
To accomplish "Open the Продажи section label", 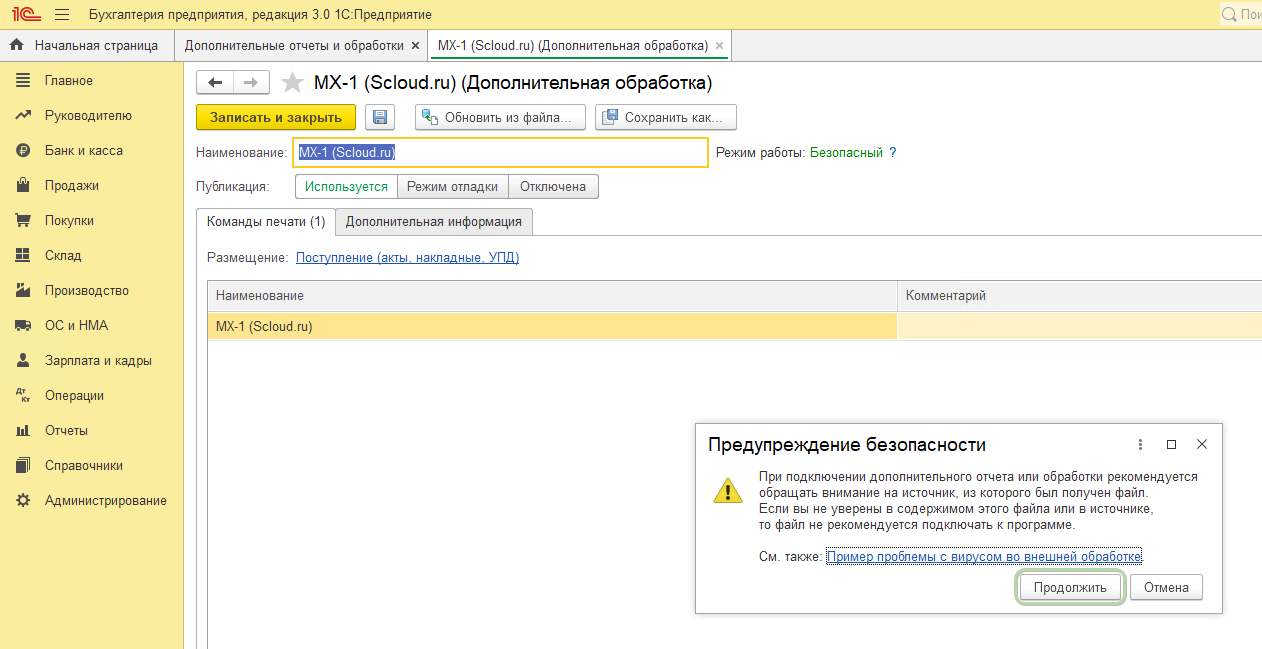I will click(x=72, y=185).
